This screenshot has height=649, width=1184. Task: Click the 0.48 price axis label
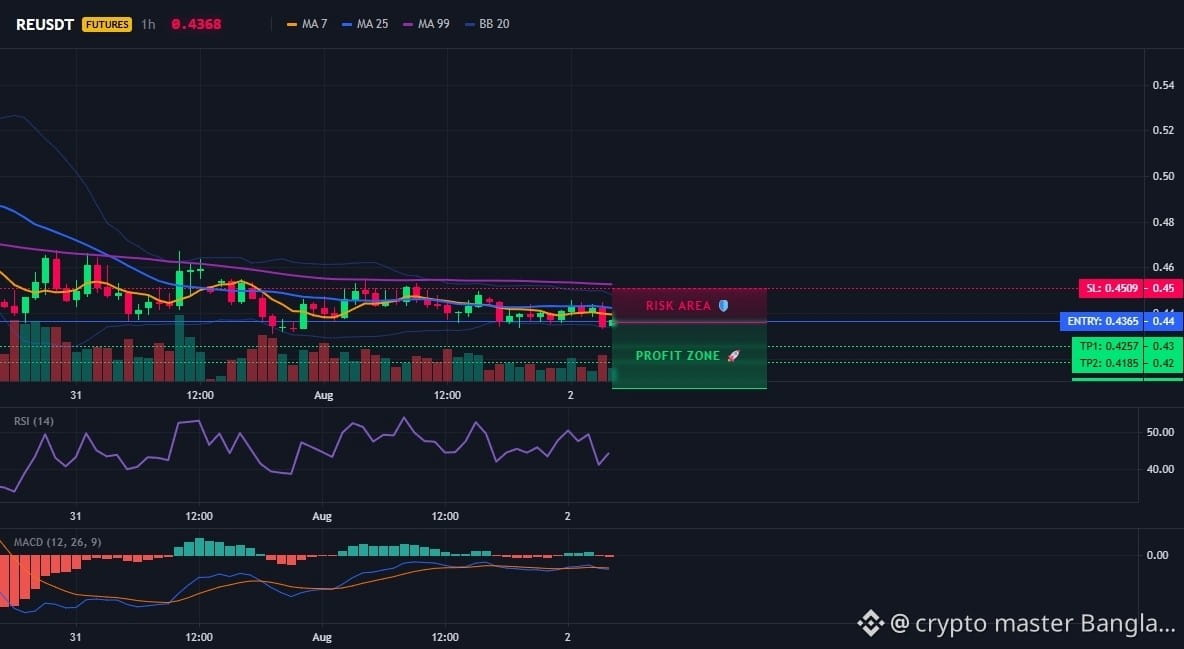(x=1163, y=222)
